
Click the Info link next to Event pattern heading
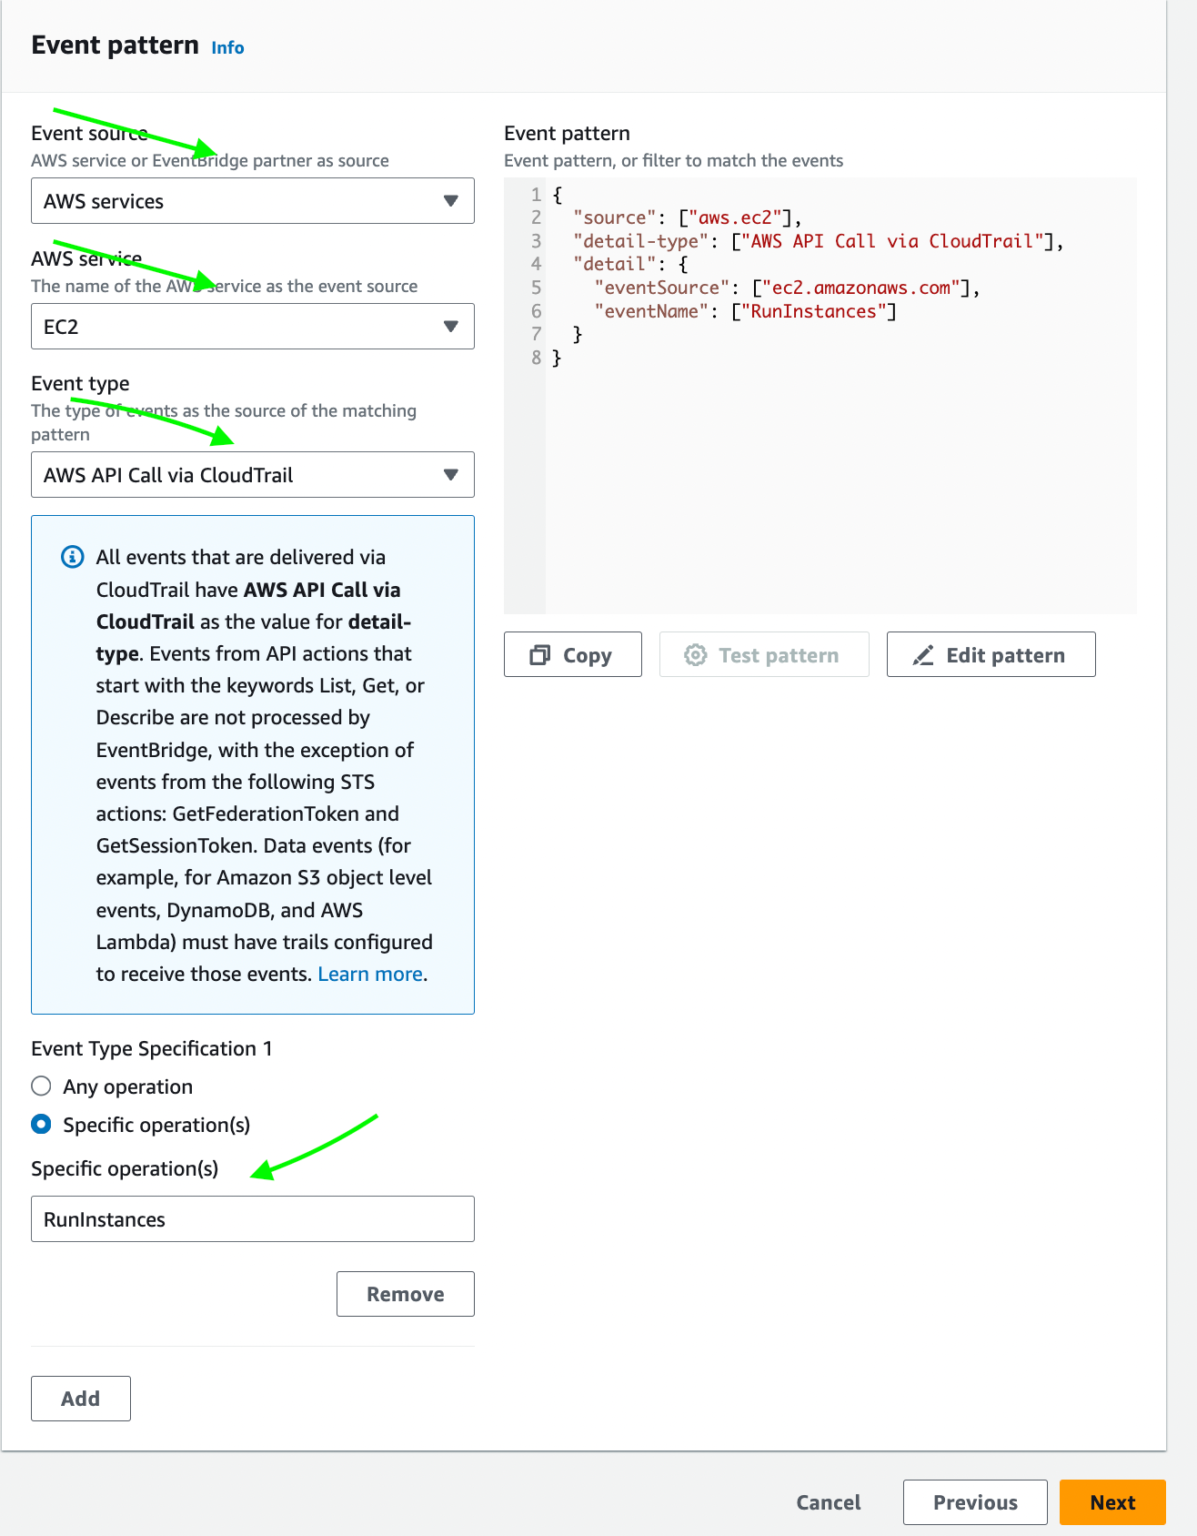click(x=227, y=47)
